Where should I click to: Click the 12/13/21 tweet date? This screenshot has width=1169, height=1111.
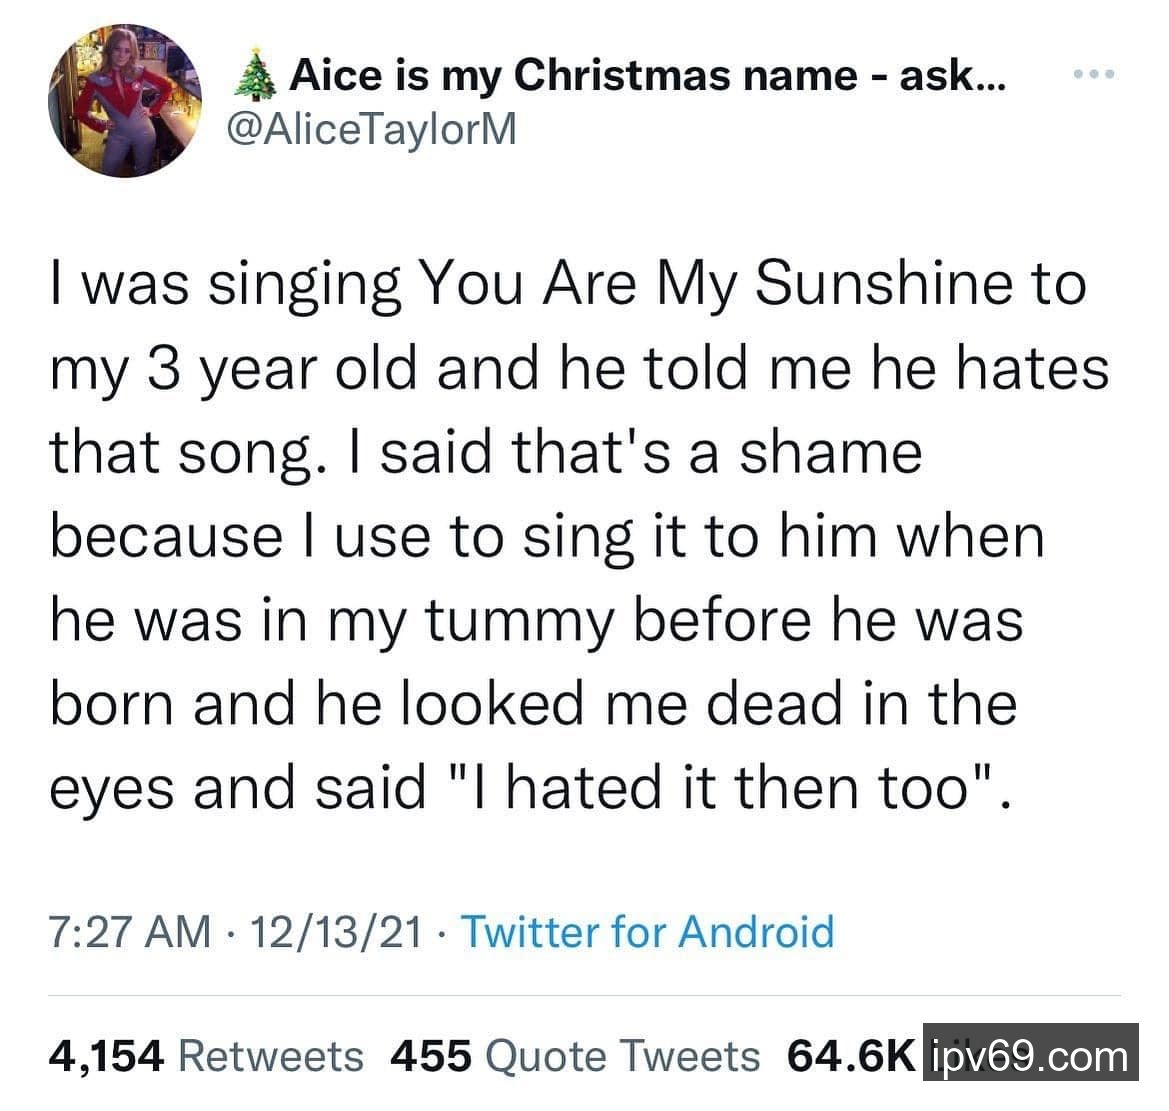[x=336, y=932]
